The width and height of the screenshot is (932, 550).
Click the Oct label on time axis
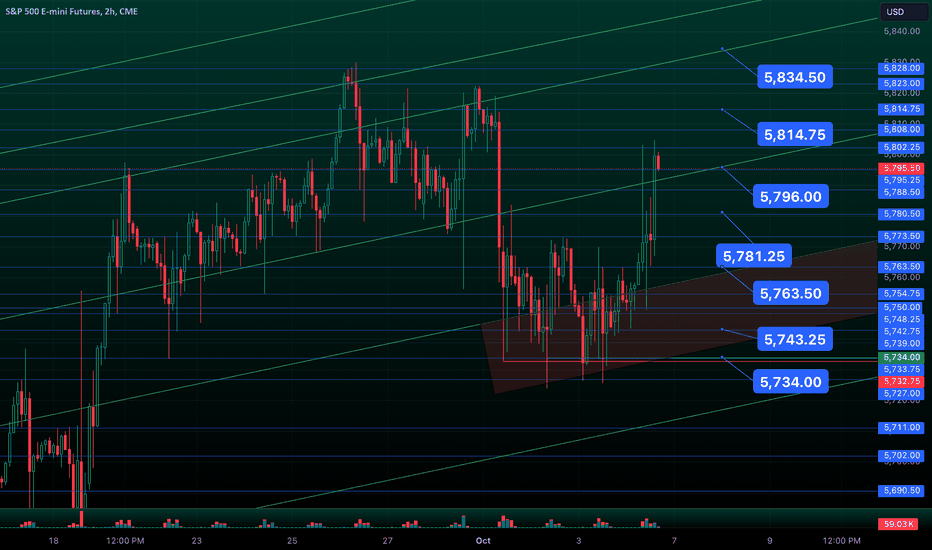pos(483,541)
